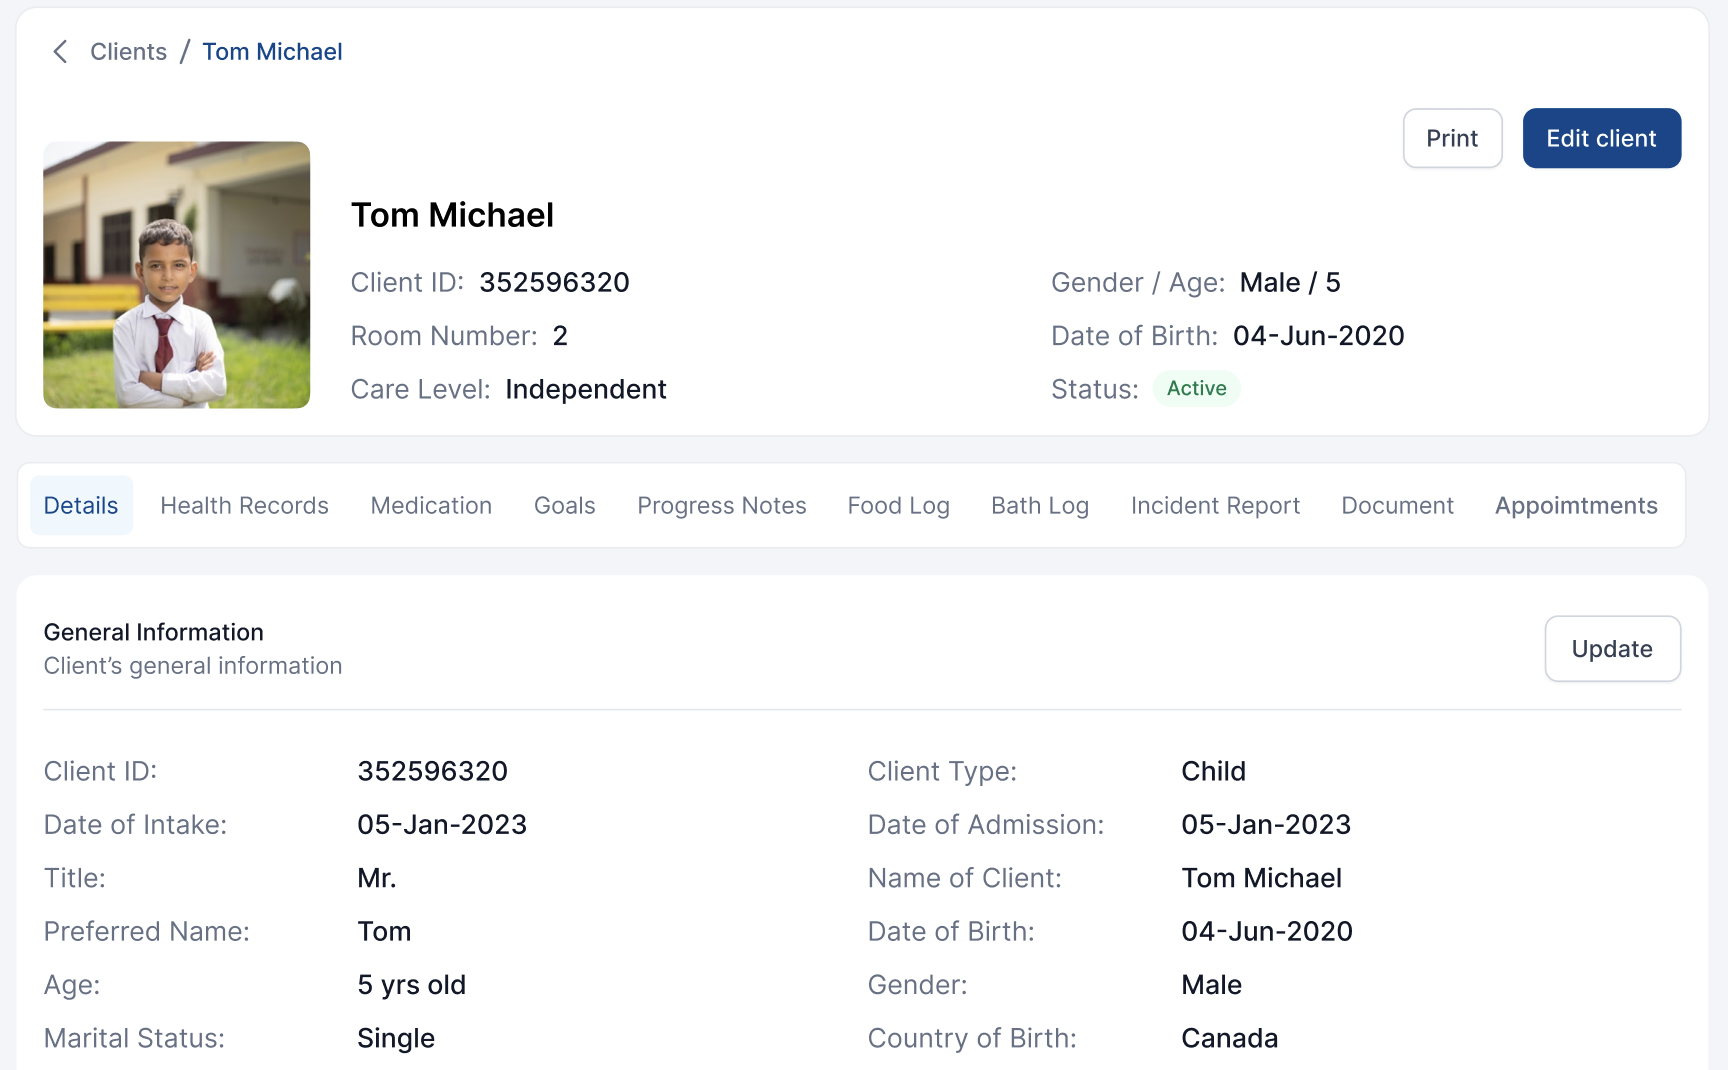Open the Progress Notes tab
Image resolution: width=1728 pixels, height=1070 pixels.
point(721,506)
